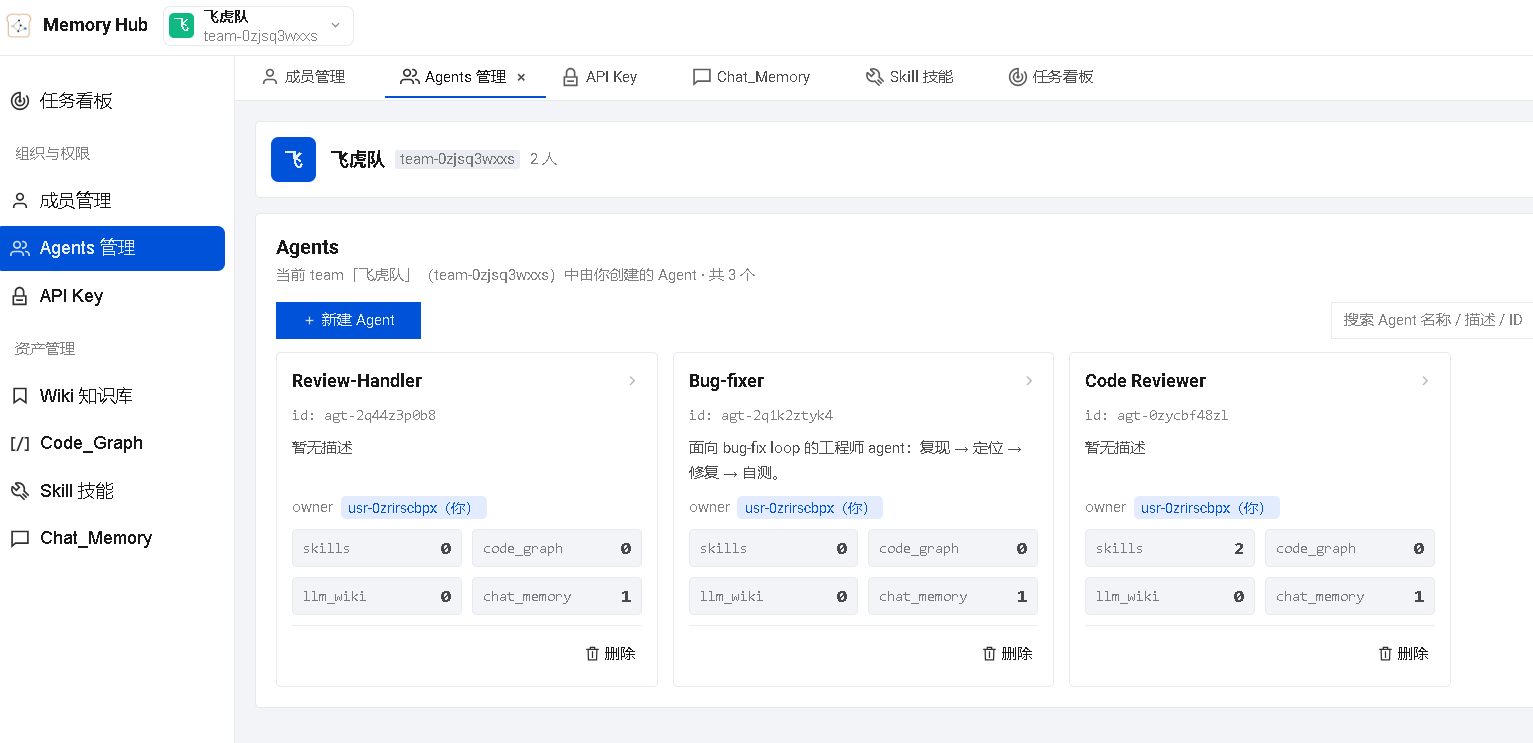Click the target icon on 任务看板 tab
The image size is (1533, 743).
pos(1018,77)
